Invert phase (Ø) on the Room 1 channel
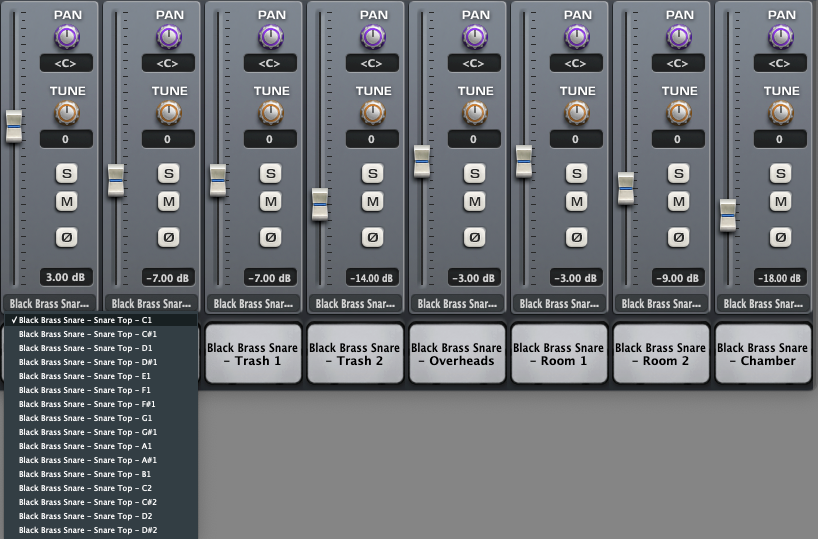This screenshot has width=818, height=539. point(576,237)
